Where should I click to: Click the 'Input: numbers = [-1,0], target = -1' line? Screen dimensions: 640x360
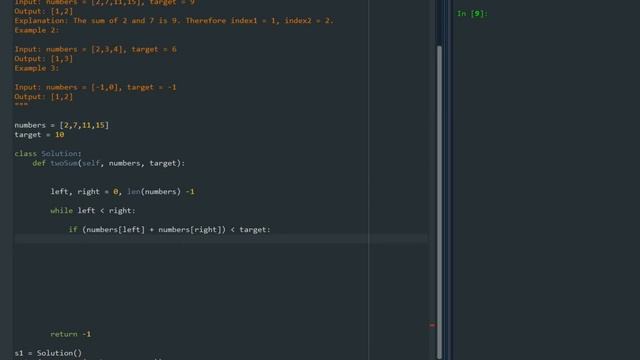96,87
